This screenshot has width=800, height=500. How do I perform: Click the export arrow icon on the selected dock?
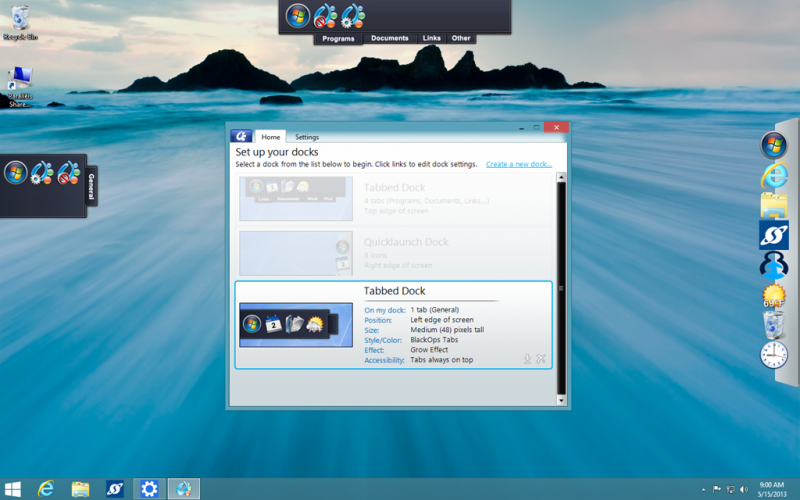527,358
